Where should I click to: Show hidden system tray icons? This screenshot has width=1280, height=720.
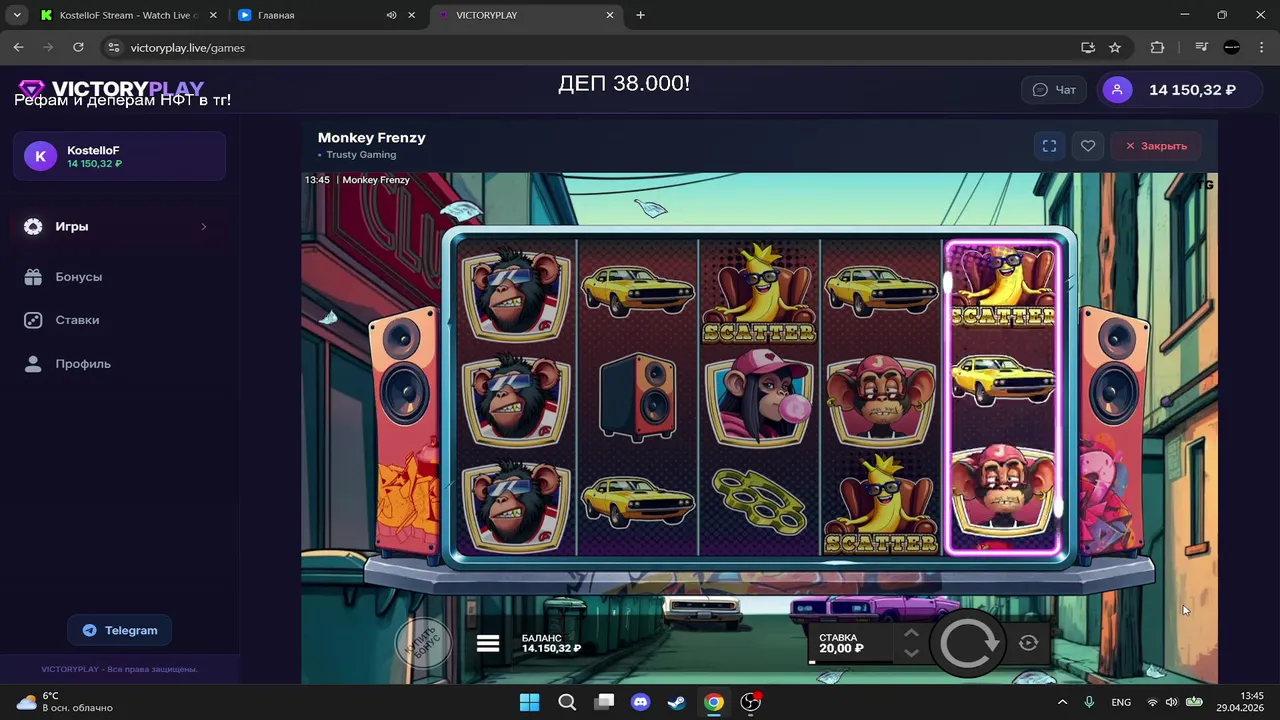click(x=1062, y=702)
